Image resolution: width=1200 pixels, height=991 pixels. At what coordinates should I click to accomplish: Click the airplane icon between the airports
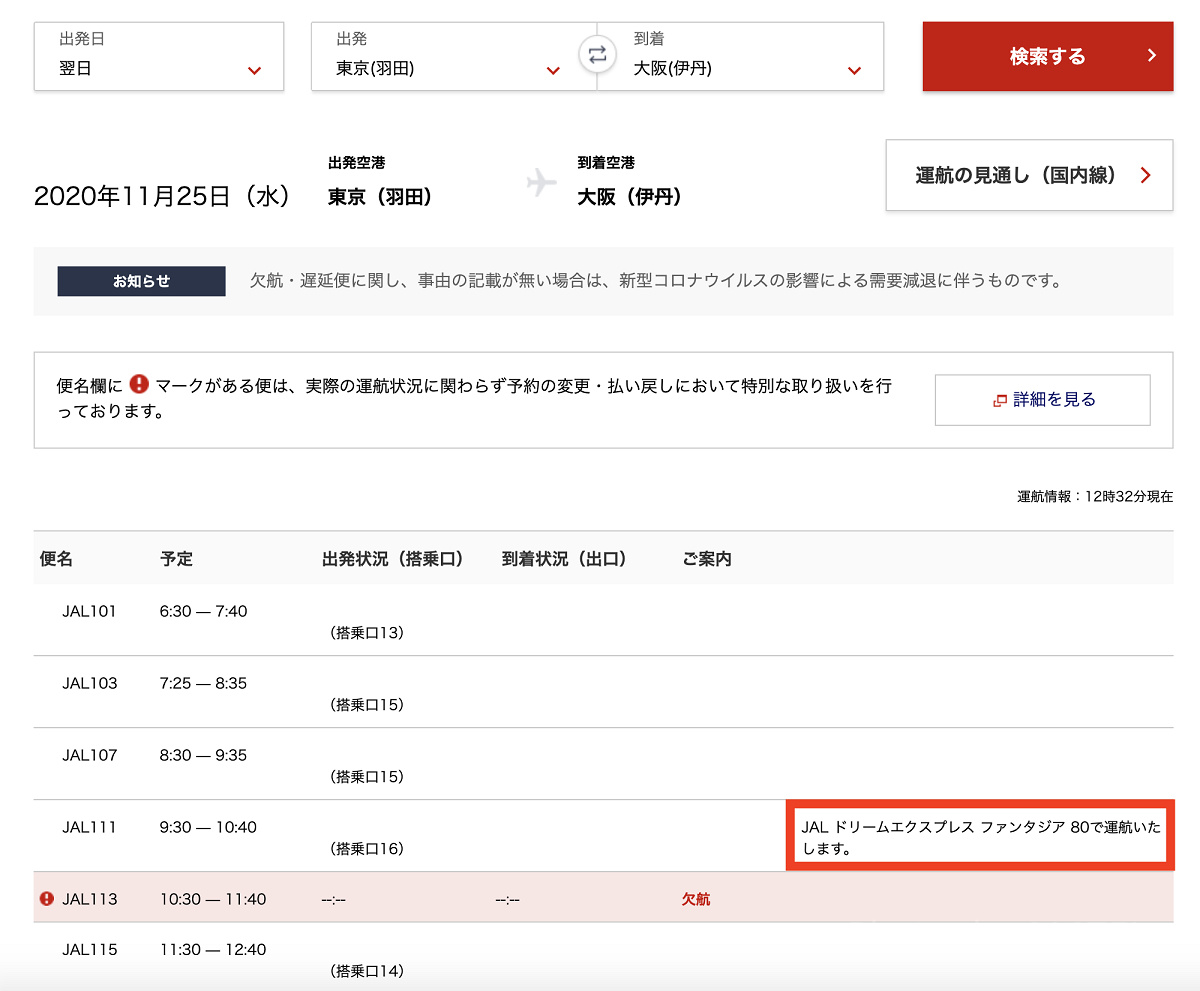pos(541,183)
